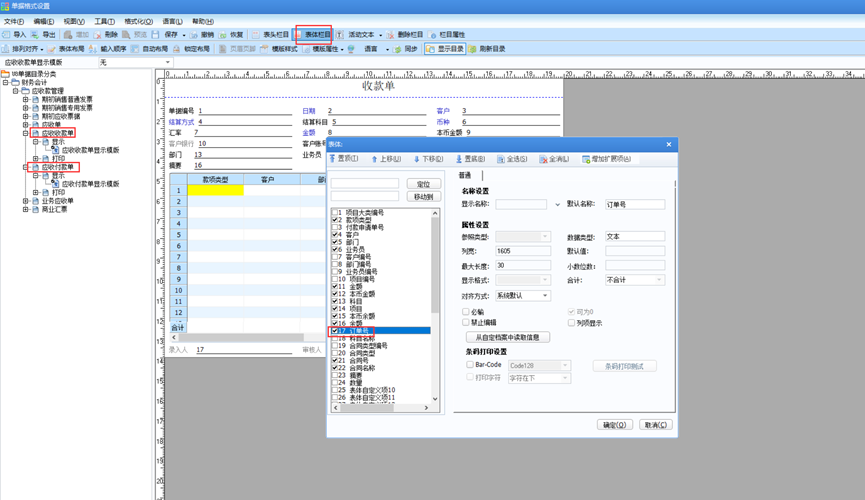The width and height of the screenshot is (865, 500).
Task: Click the 保存 save toolbar icon
Action: pyautogui.click(x=156, y=35)
